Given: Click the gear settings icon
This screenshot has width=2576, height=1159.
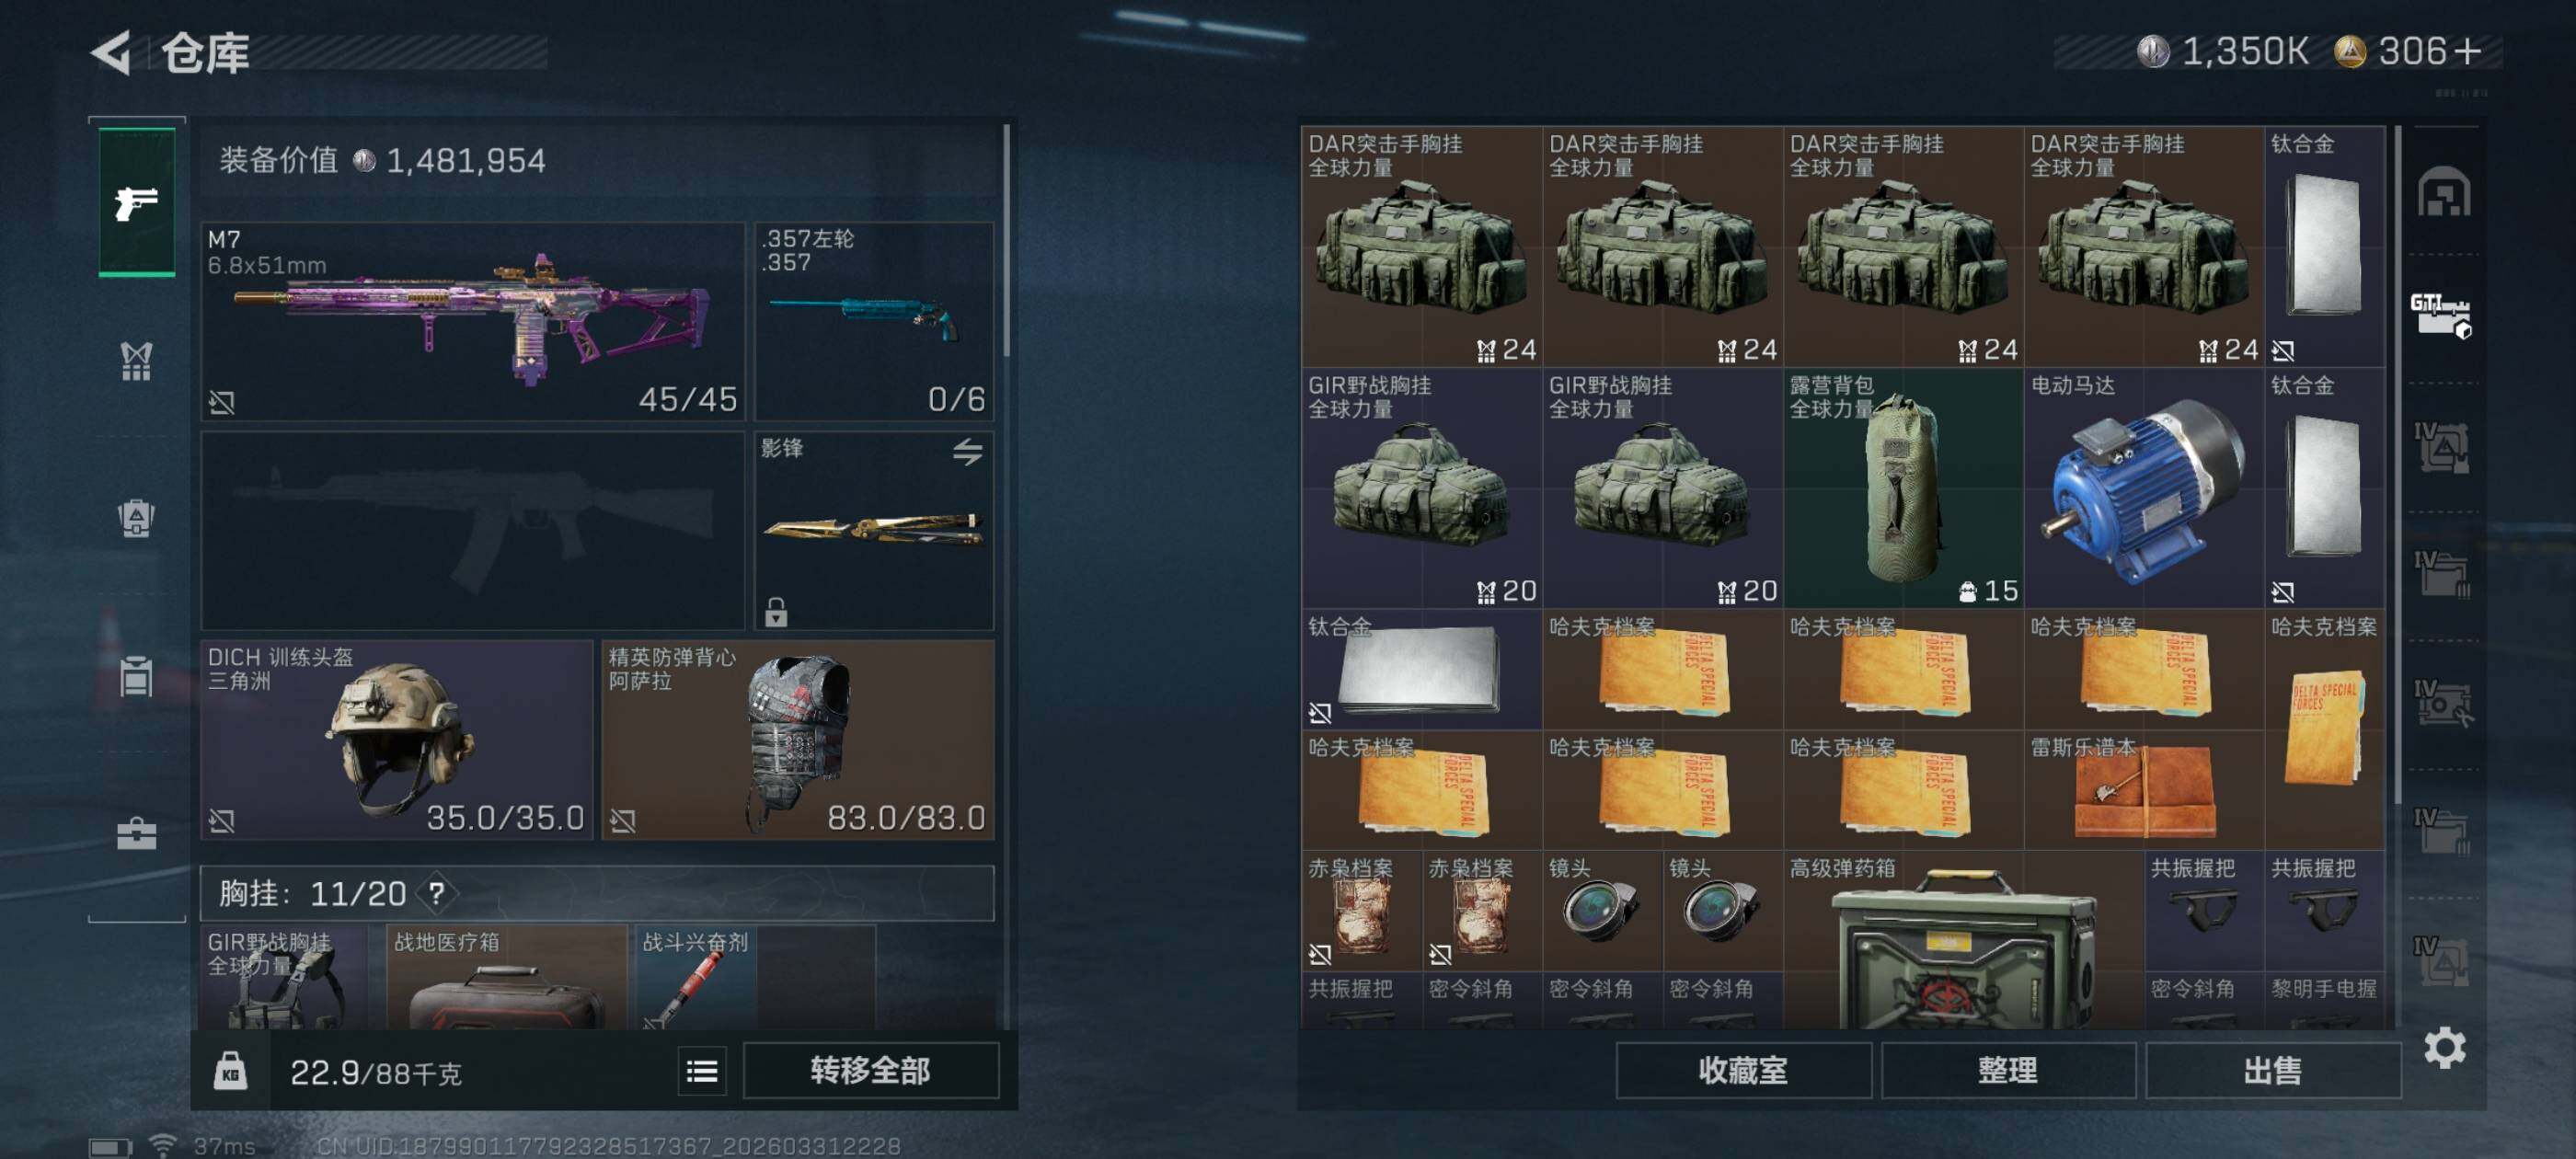Looking at the screenshot, I should 2444,1047.
